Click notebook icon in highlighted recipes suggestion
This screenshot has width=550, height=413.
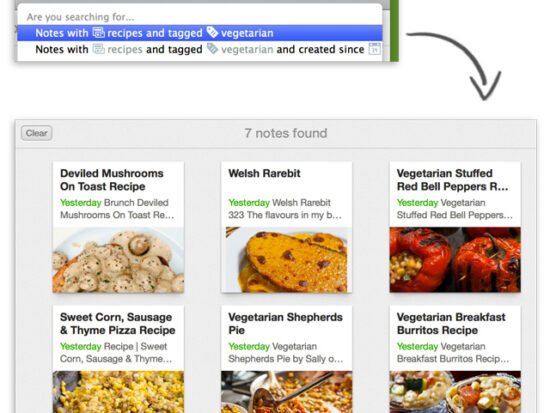pyautogui.click(x=99, y=33)
